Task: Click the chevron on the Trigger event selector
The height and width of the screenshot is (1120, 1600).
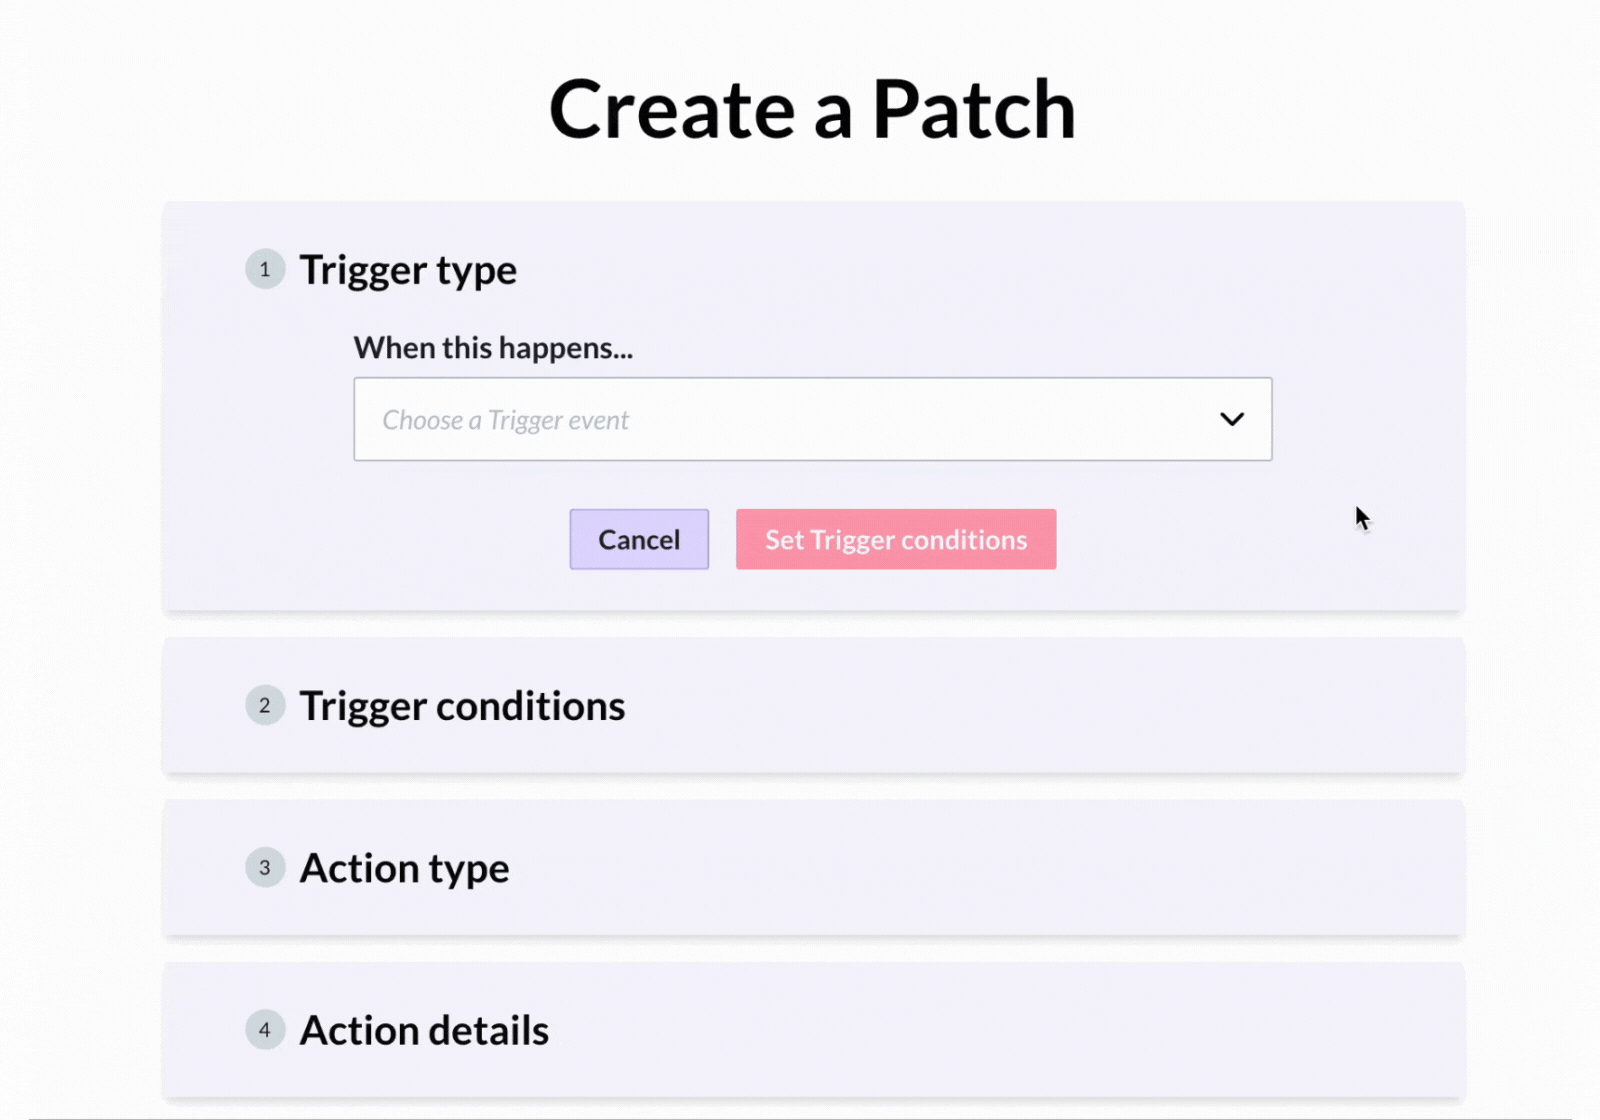Action: (x=1231, y=419)
